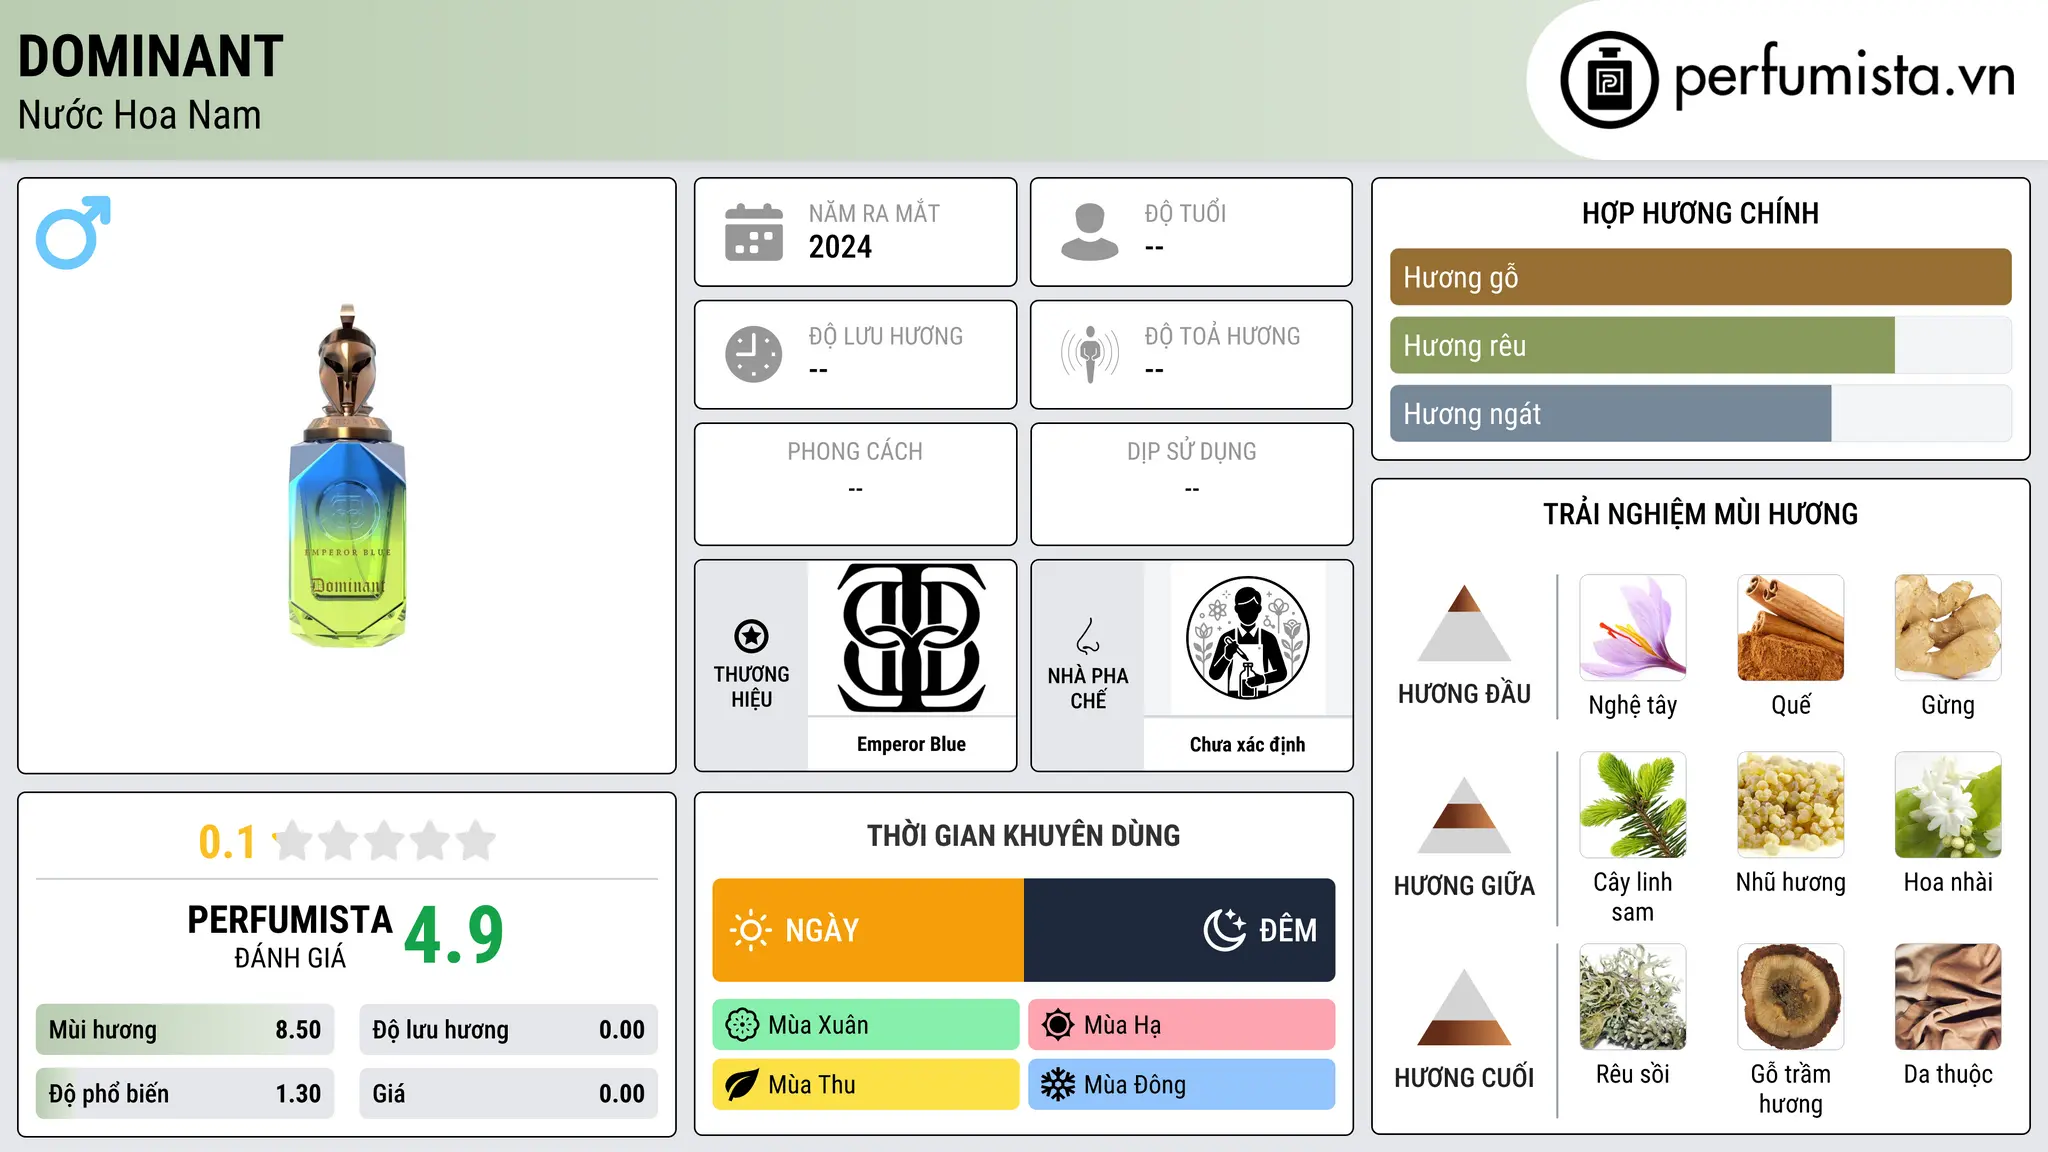2048x1152 pixels.
Task: Click the sun icon in the Ngày bar
Action: click(x=751, y=930)
